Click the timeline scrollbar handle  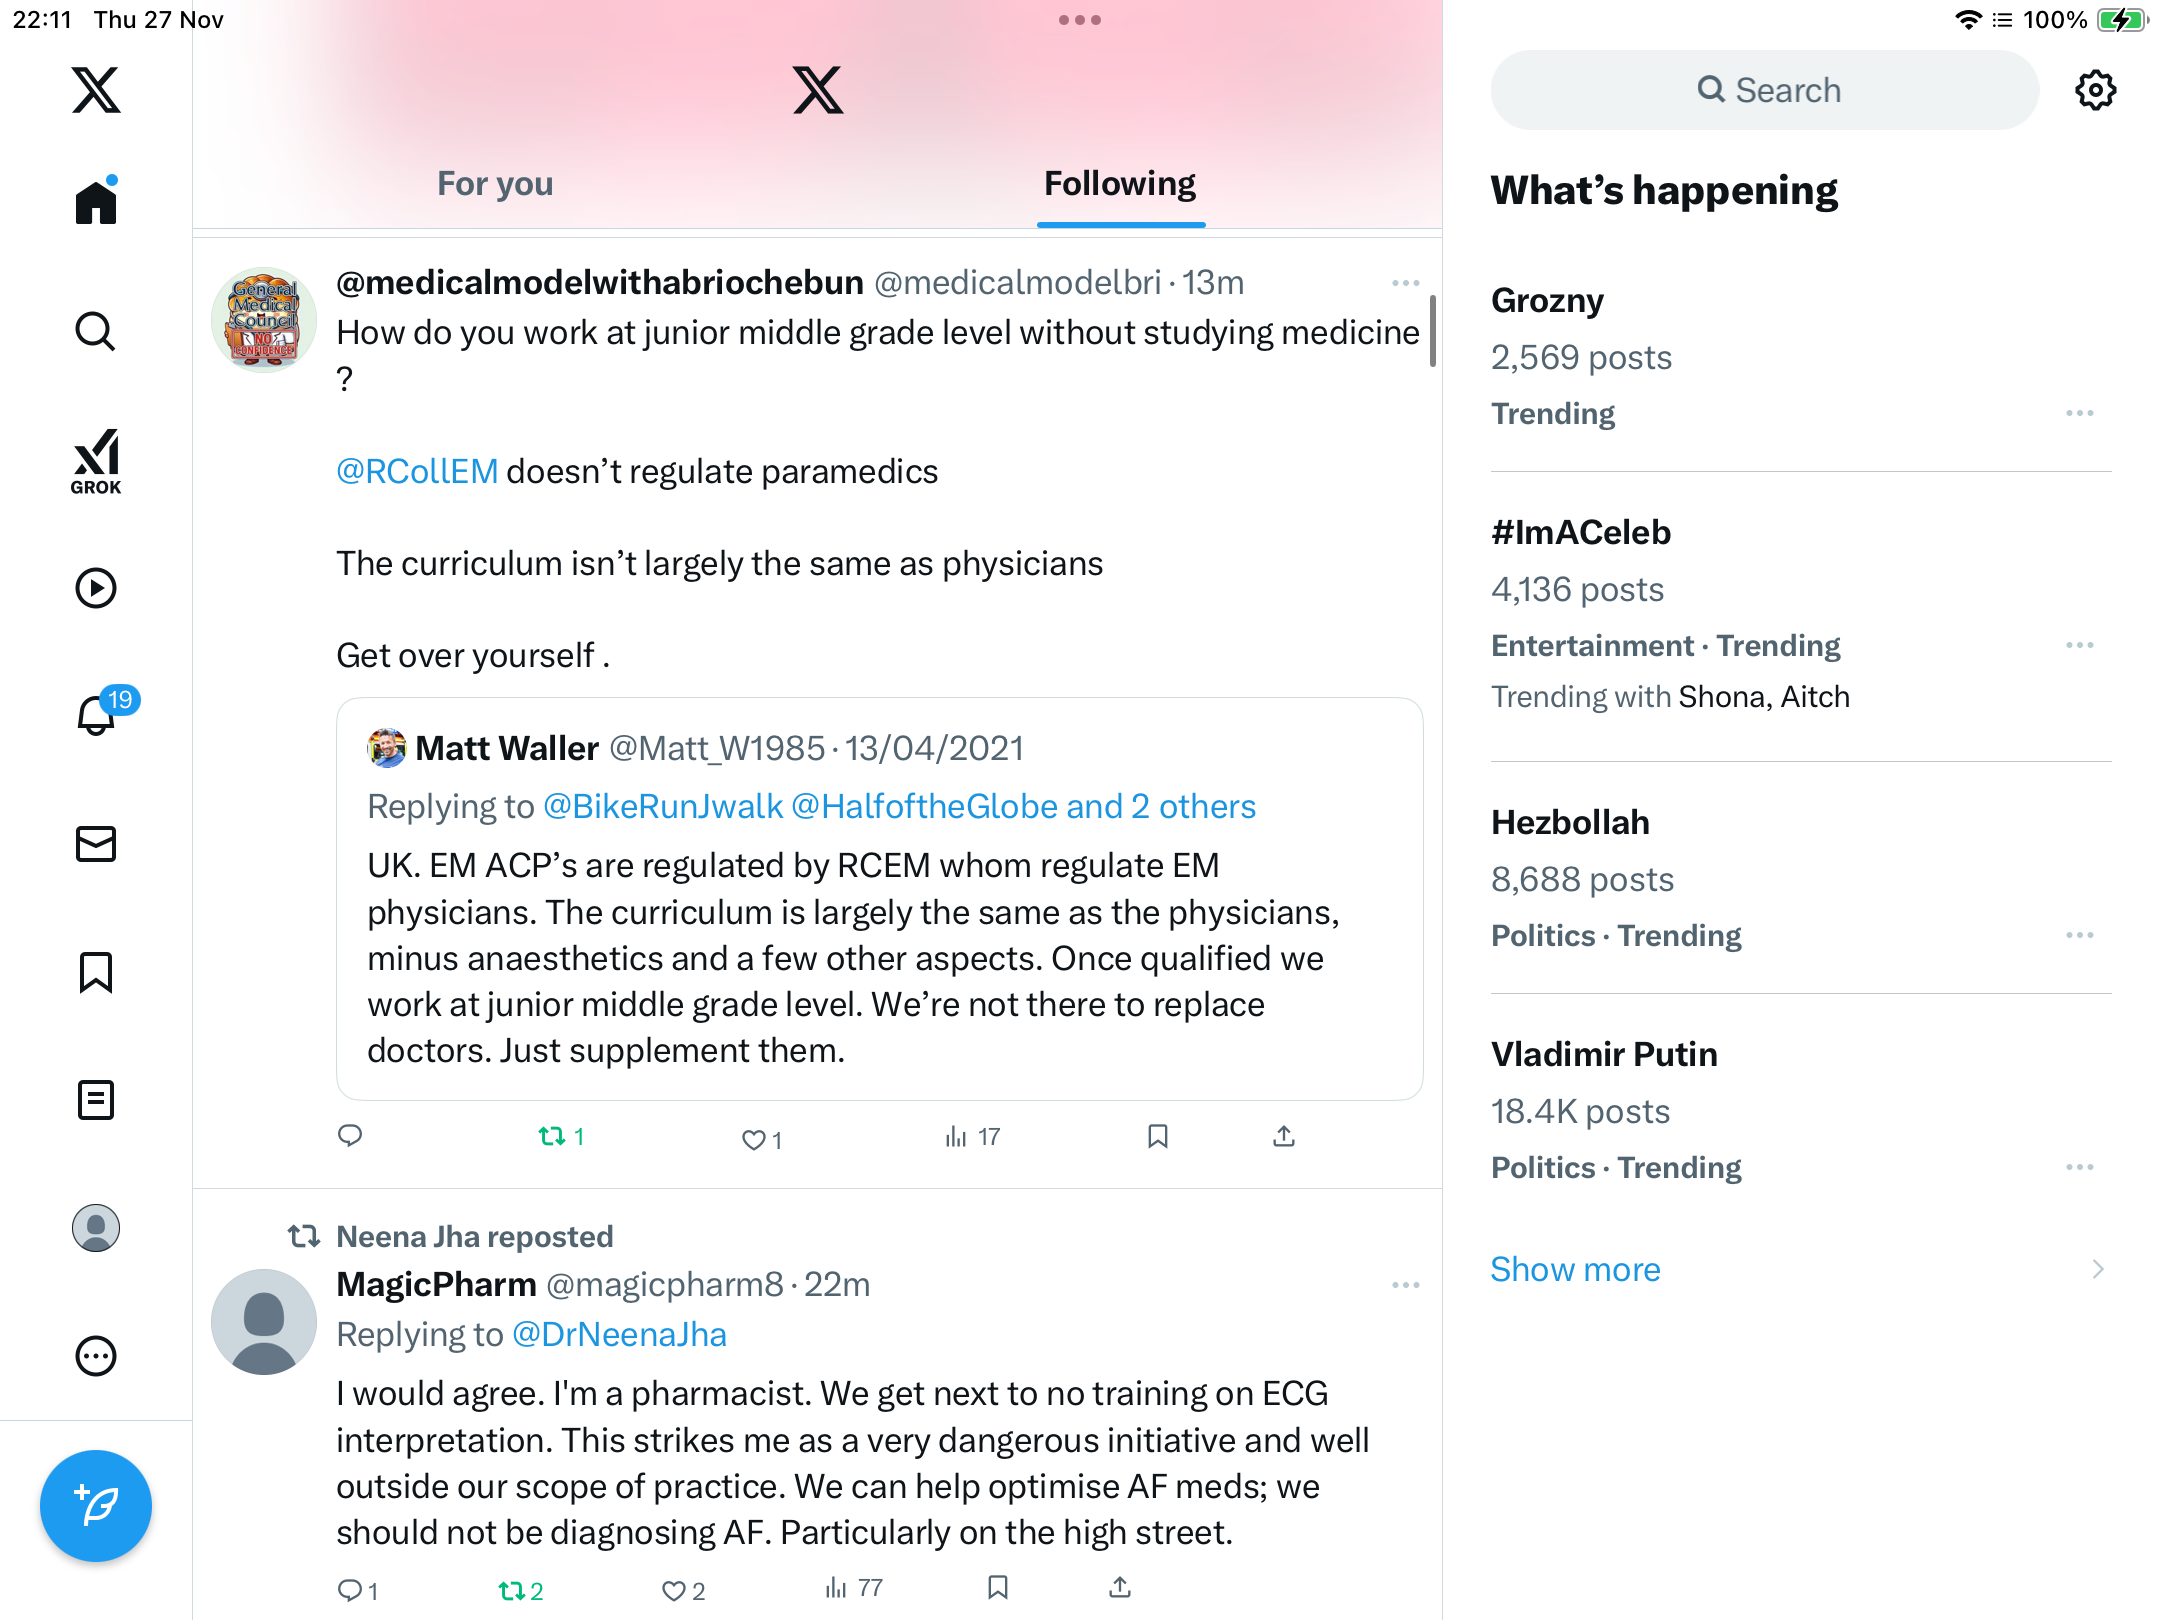pyautogui.click(x=1433, y=331)
